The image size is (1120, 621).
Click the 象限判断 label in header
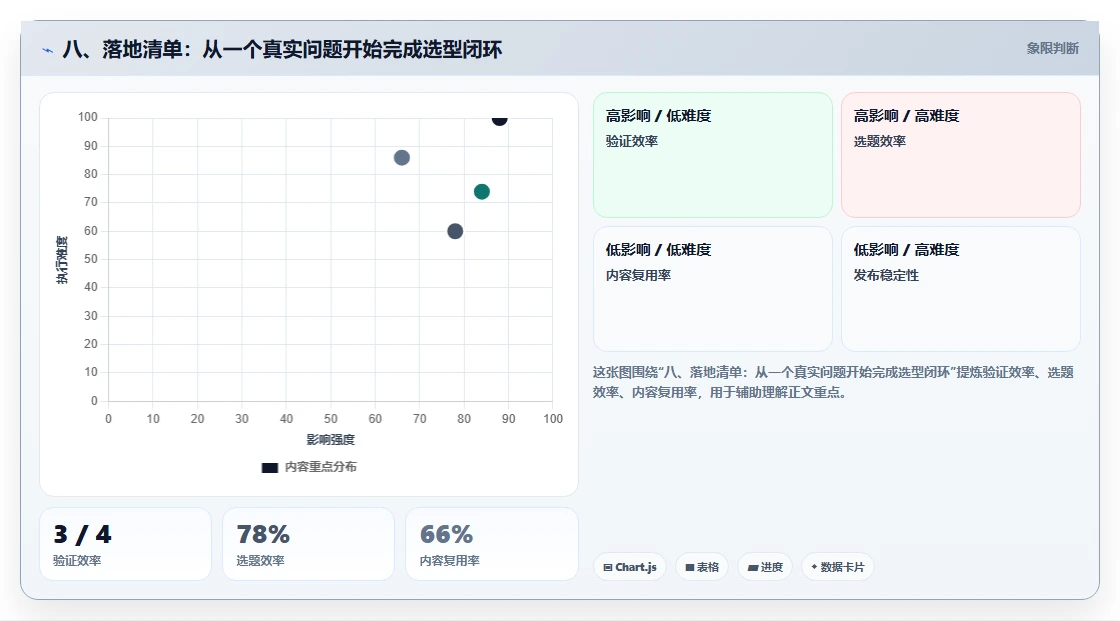(1052, 49)
